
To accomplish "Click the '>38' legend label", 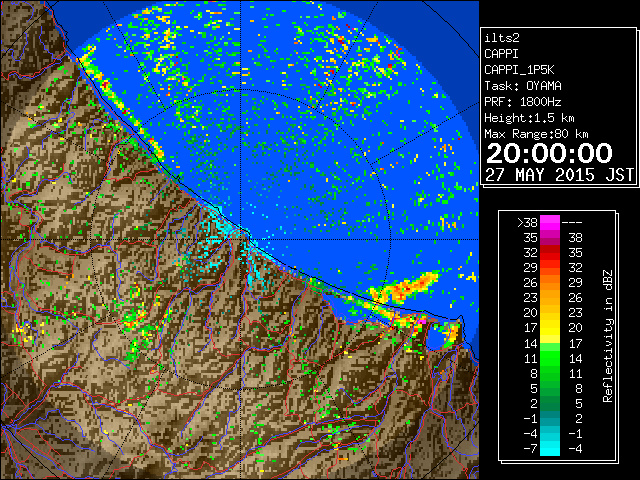I will pos(527,223).
